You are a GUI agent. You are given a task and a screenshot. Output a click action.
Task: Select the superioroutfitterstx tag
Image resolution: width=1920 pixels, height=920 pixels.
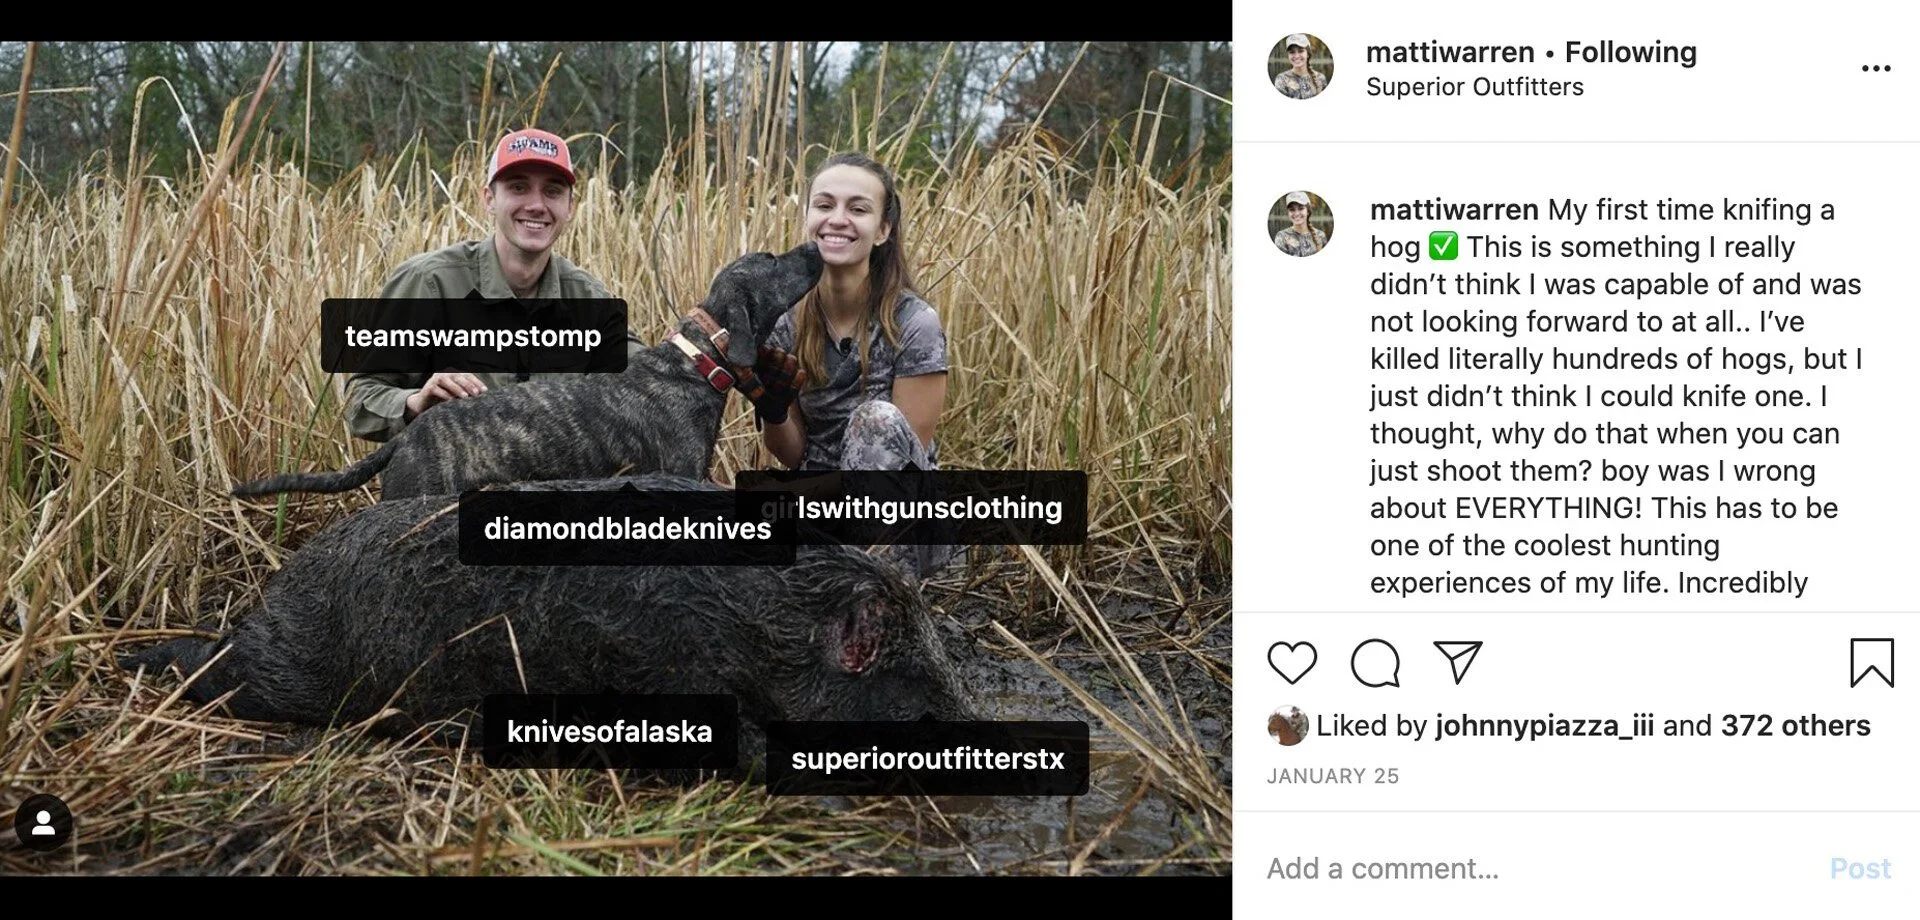[927, 759]
